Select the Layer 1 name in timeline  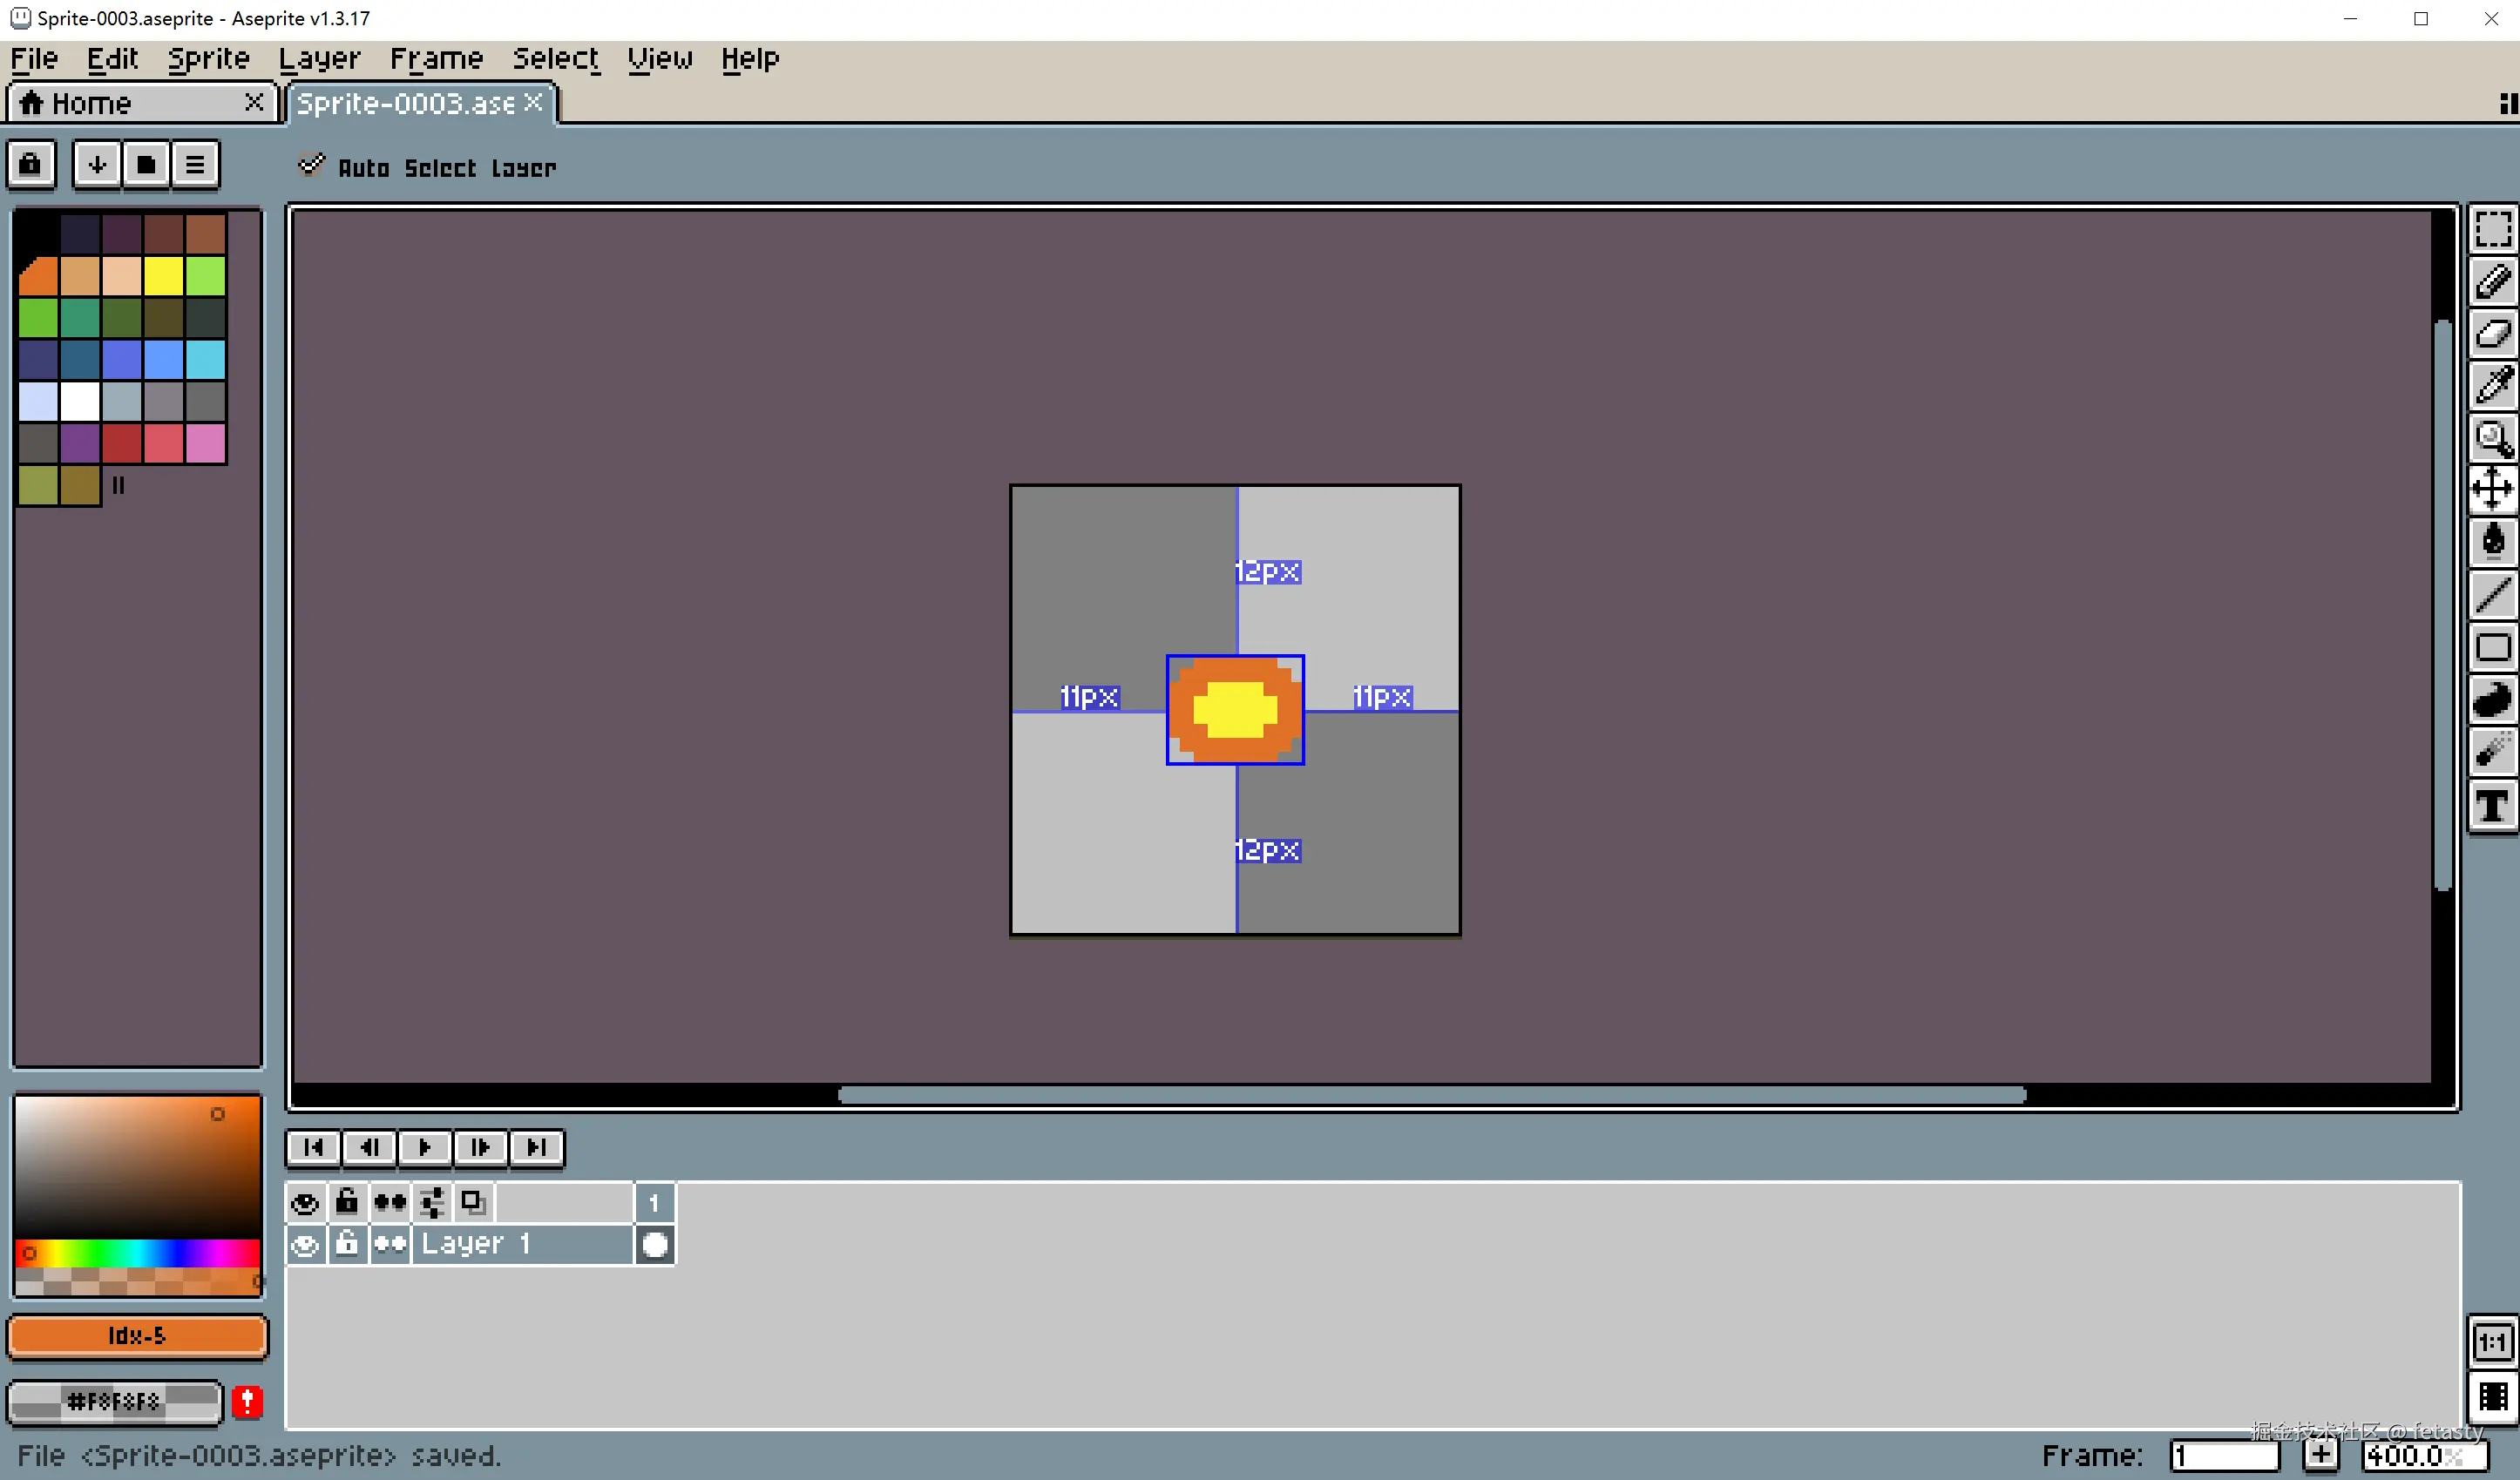(522, 1245)
